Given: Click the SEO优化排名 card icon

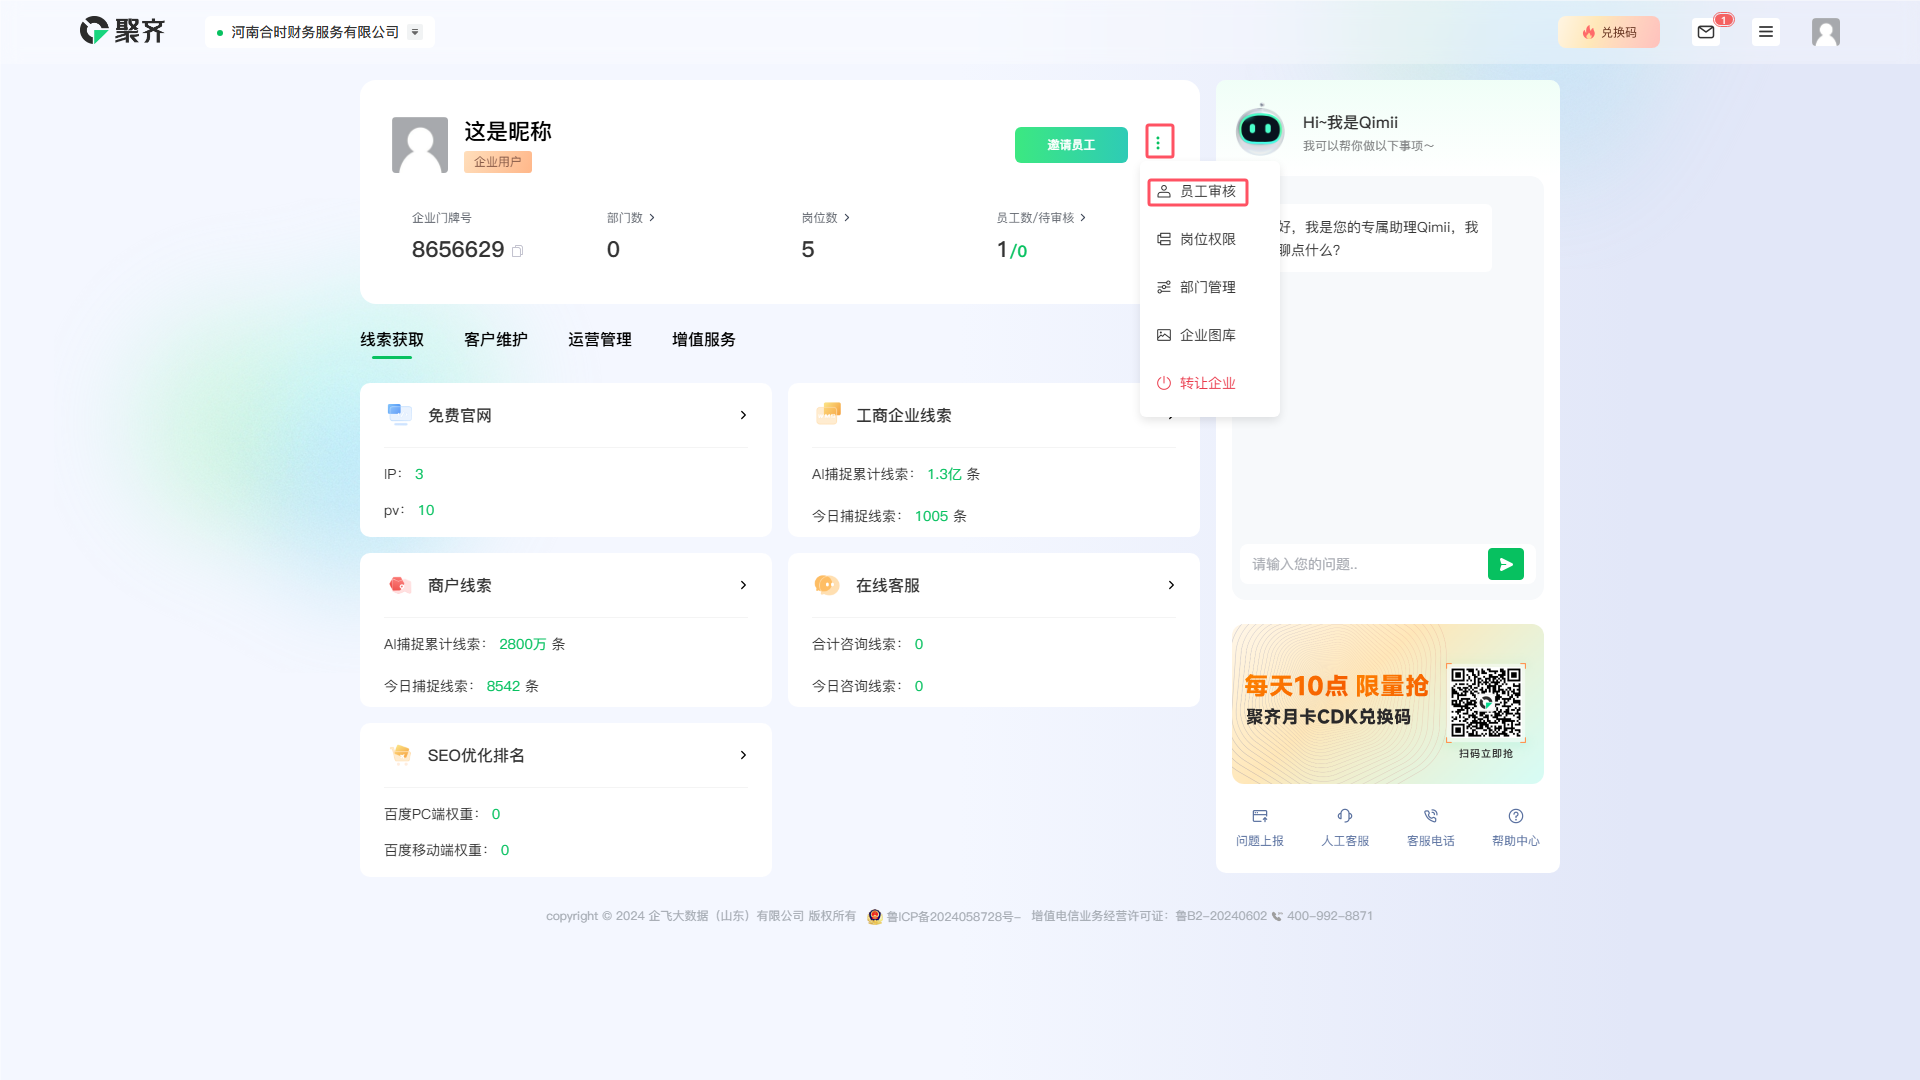Looking at the screenshot, I should tap(400, 754).
